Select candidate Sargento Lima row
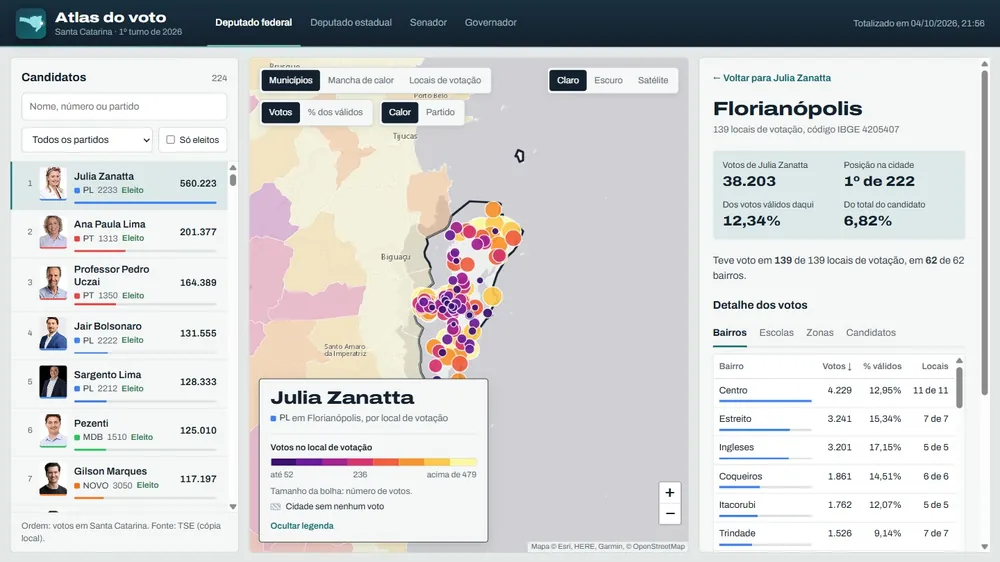 pos(120,383)
